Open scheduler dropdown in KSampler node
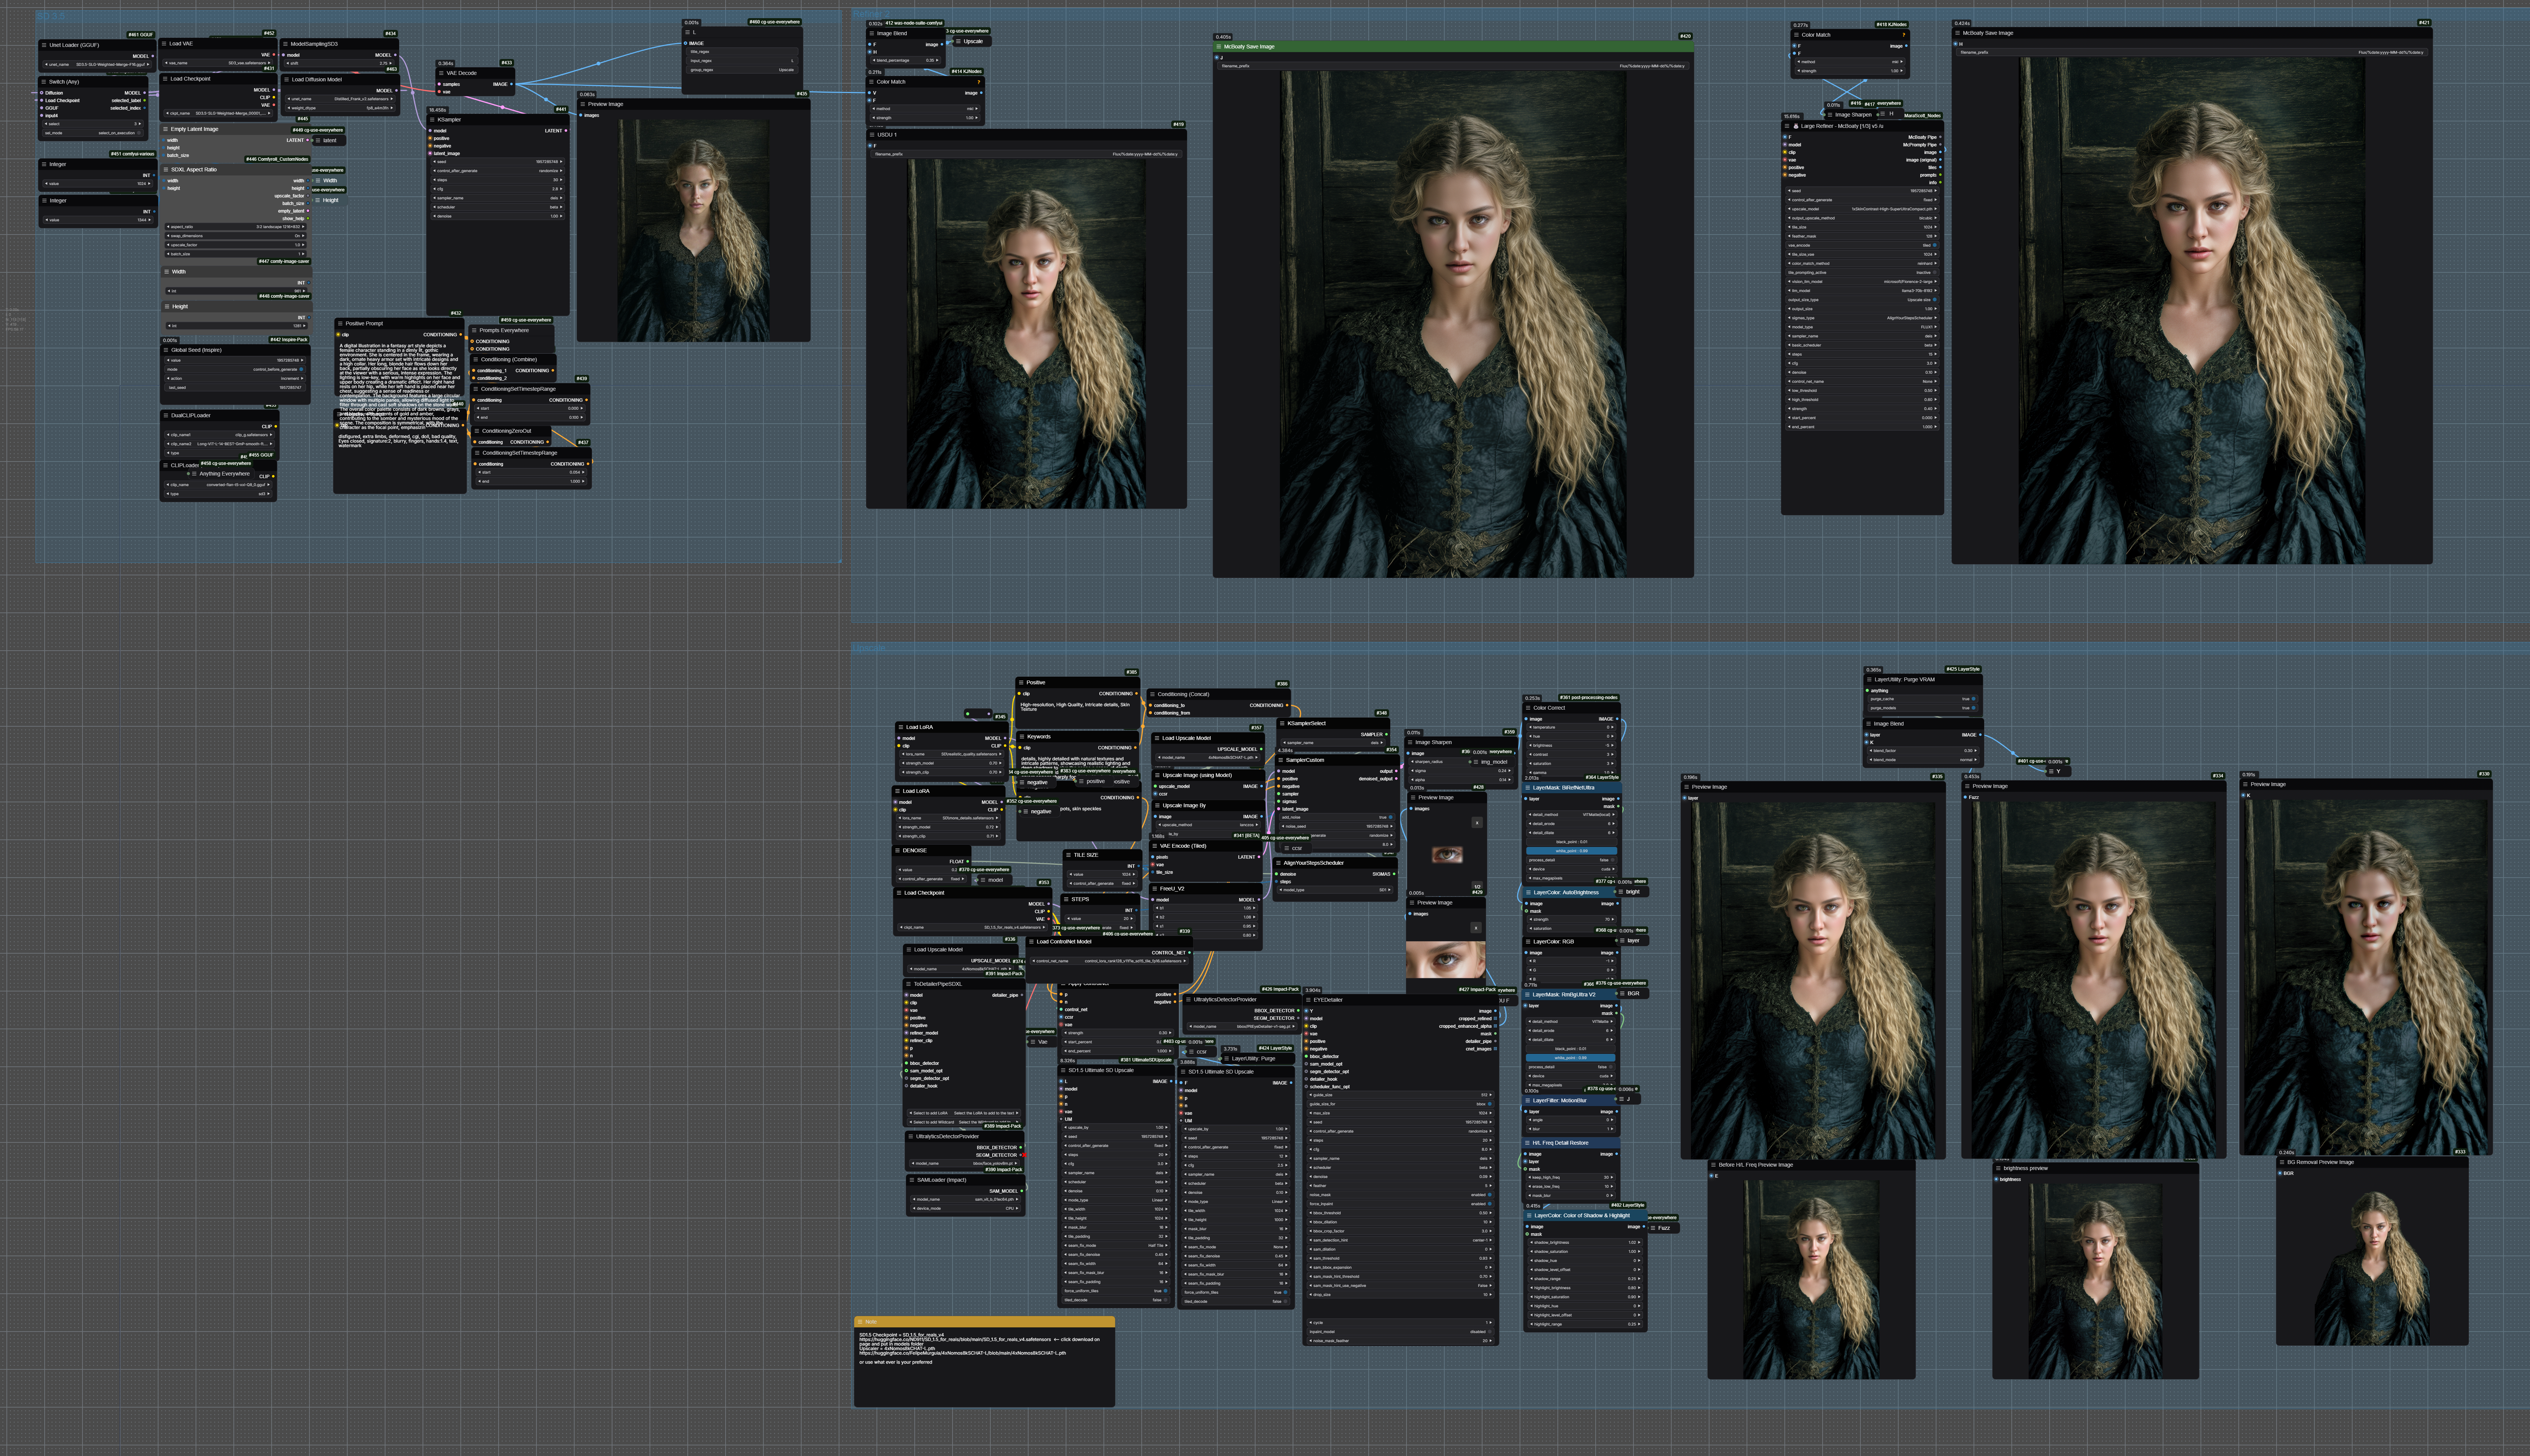Screen dimensions: 2530x1456 pyautogui.click(x=498, y=207)
